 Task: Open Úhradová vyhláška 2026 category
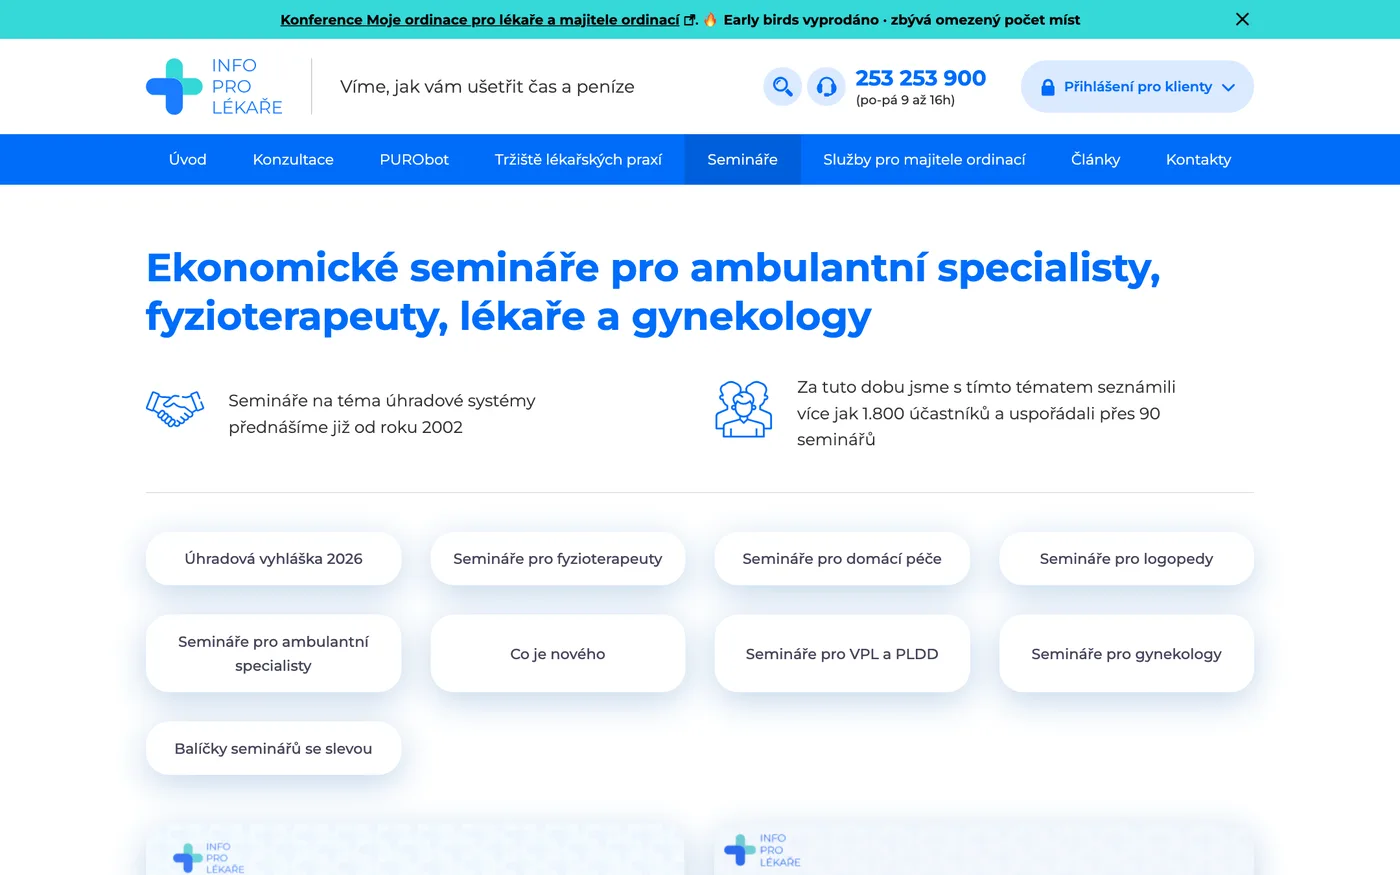pos(273,559)
